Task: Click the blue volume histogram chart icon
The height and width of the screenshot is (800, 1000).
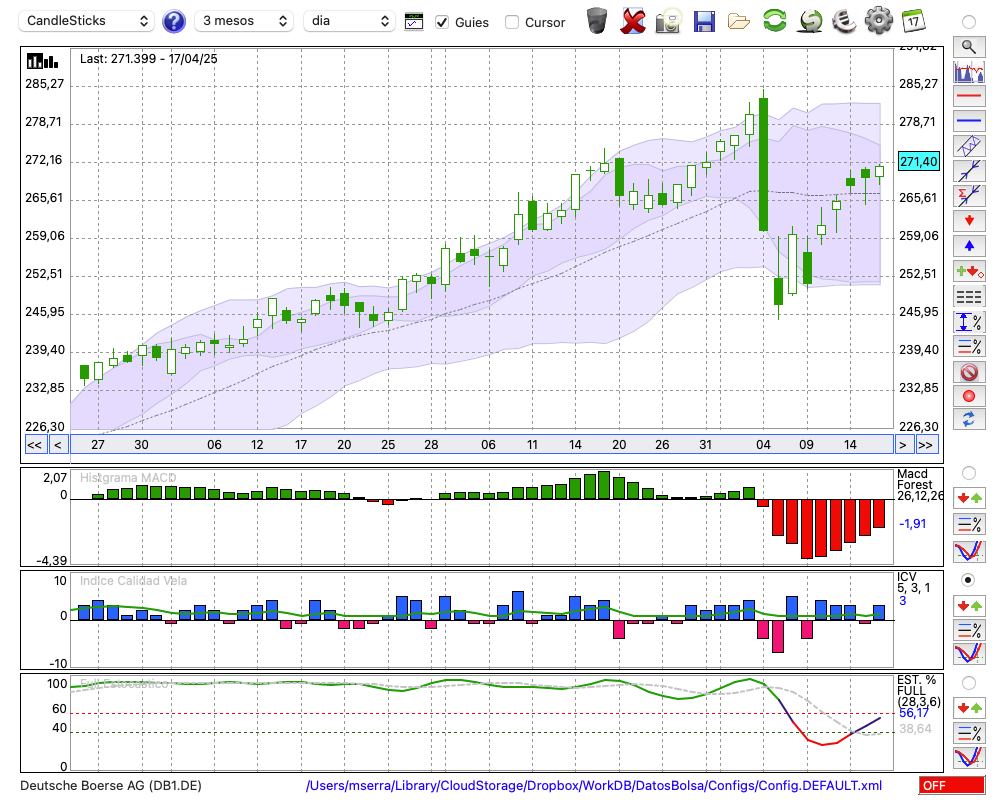Action: click(969, 71)
